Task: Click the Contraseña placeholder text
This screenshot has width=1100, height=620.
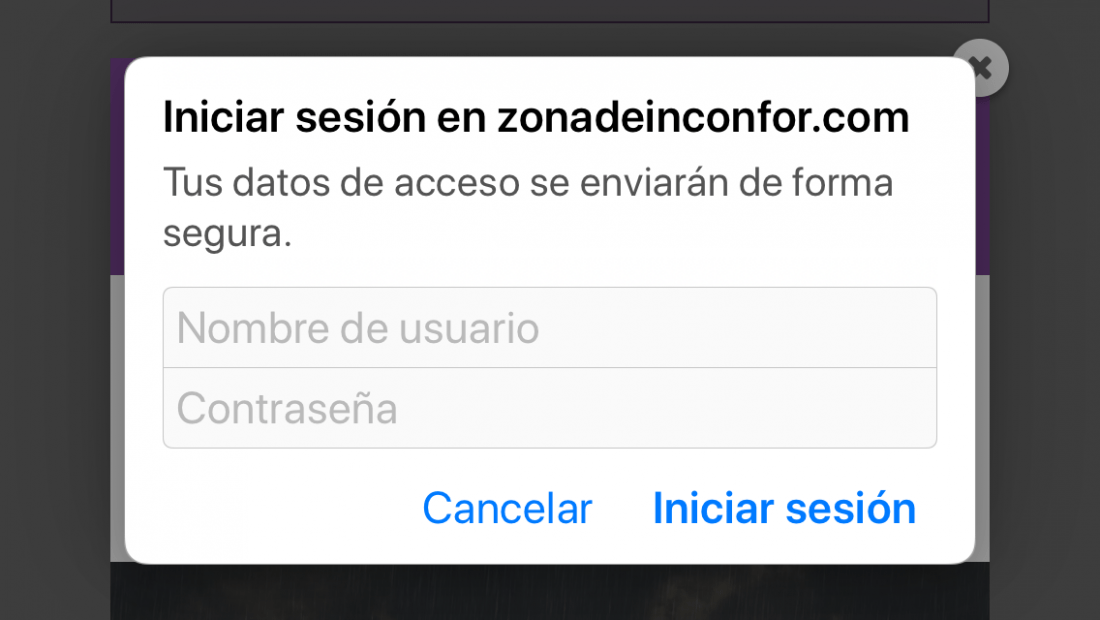Action: (287, 408)
